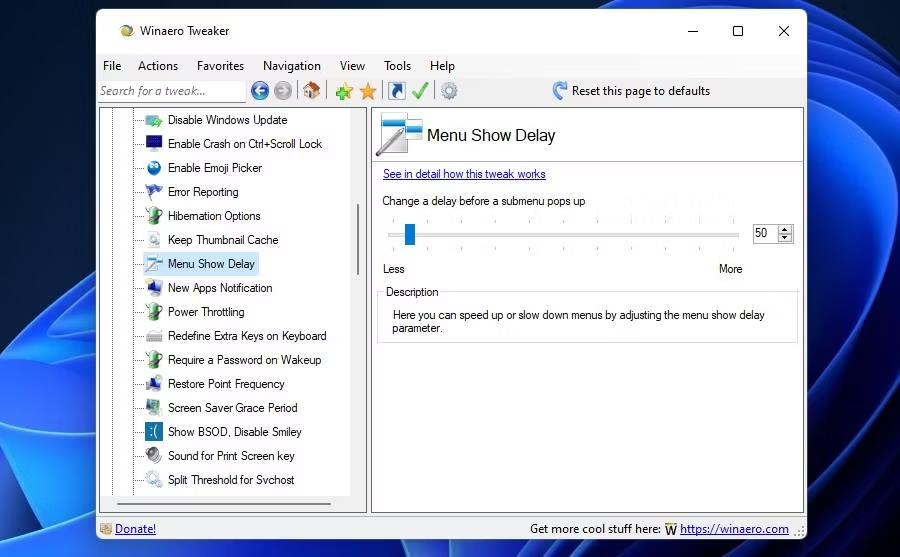Viewport: 900px width, 557px height.
Task: Open settings with the gear icon
Action: click(449, 91)
